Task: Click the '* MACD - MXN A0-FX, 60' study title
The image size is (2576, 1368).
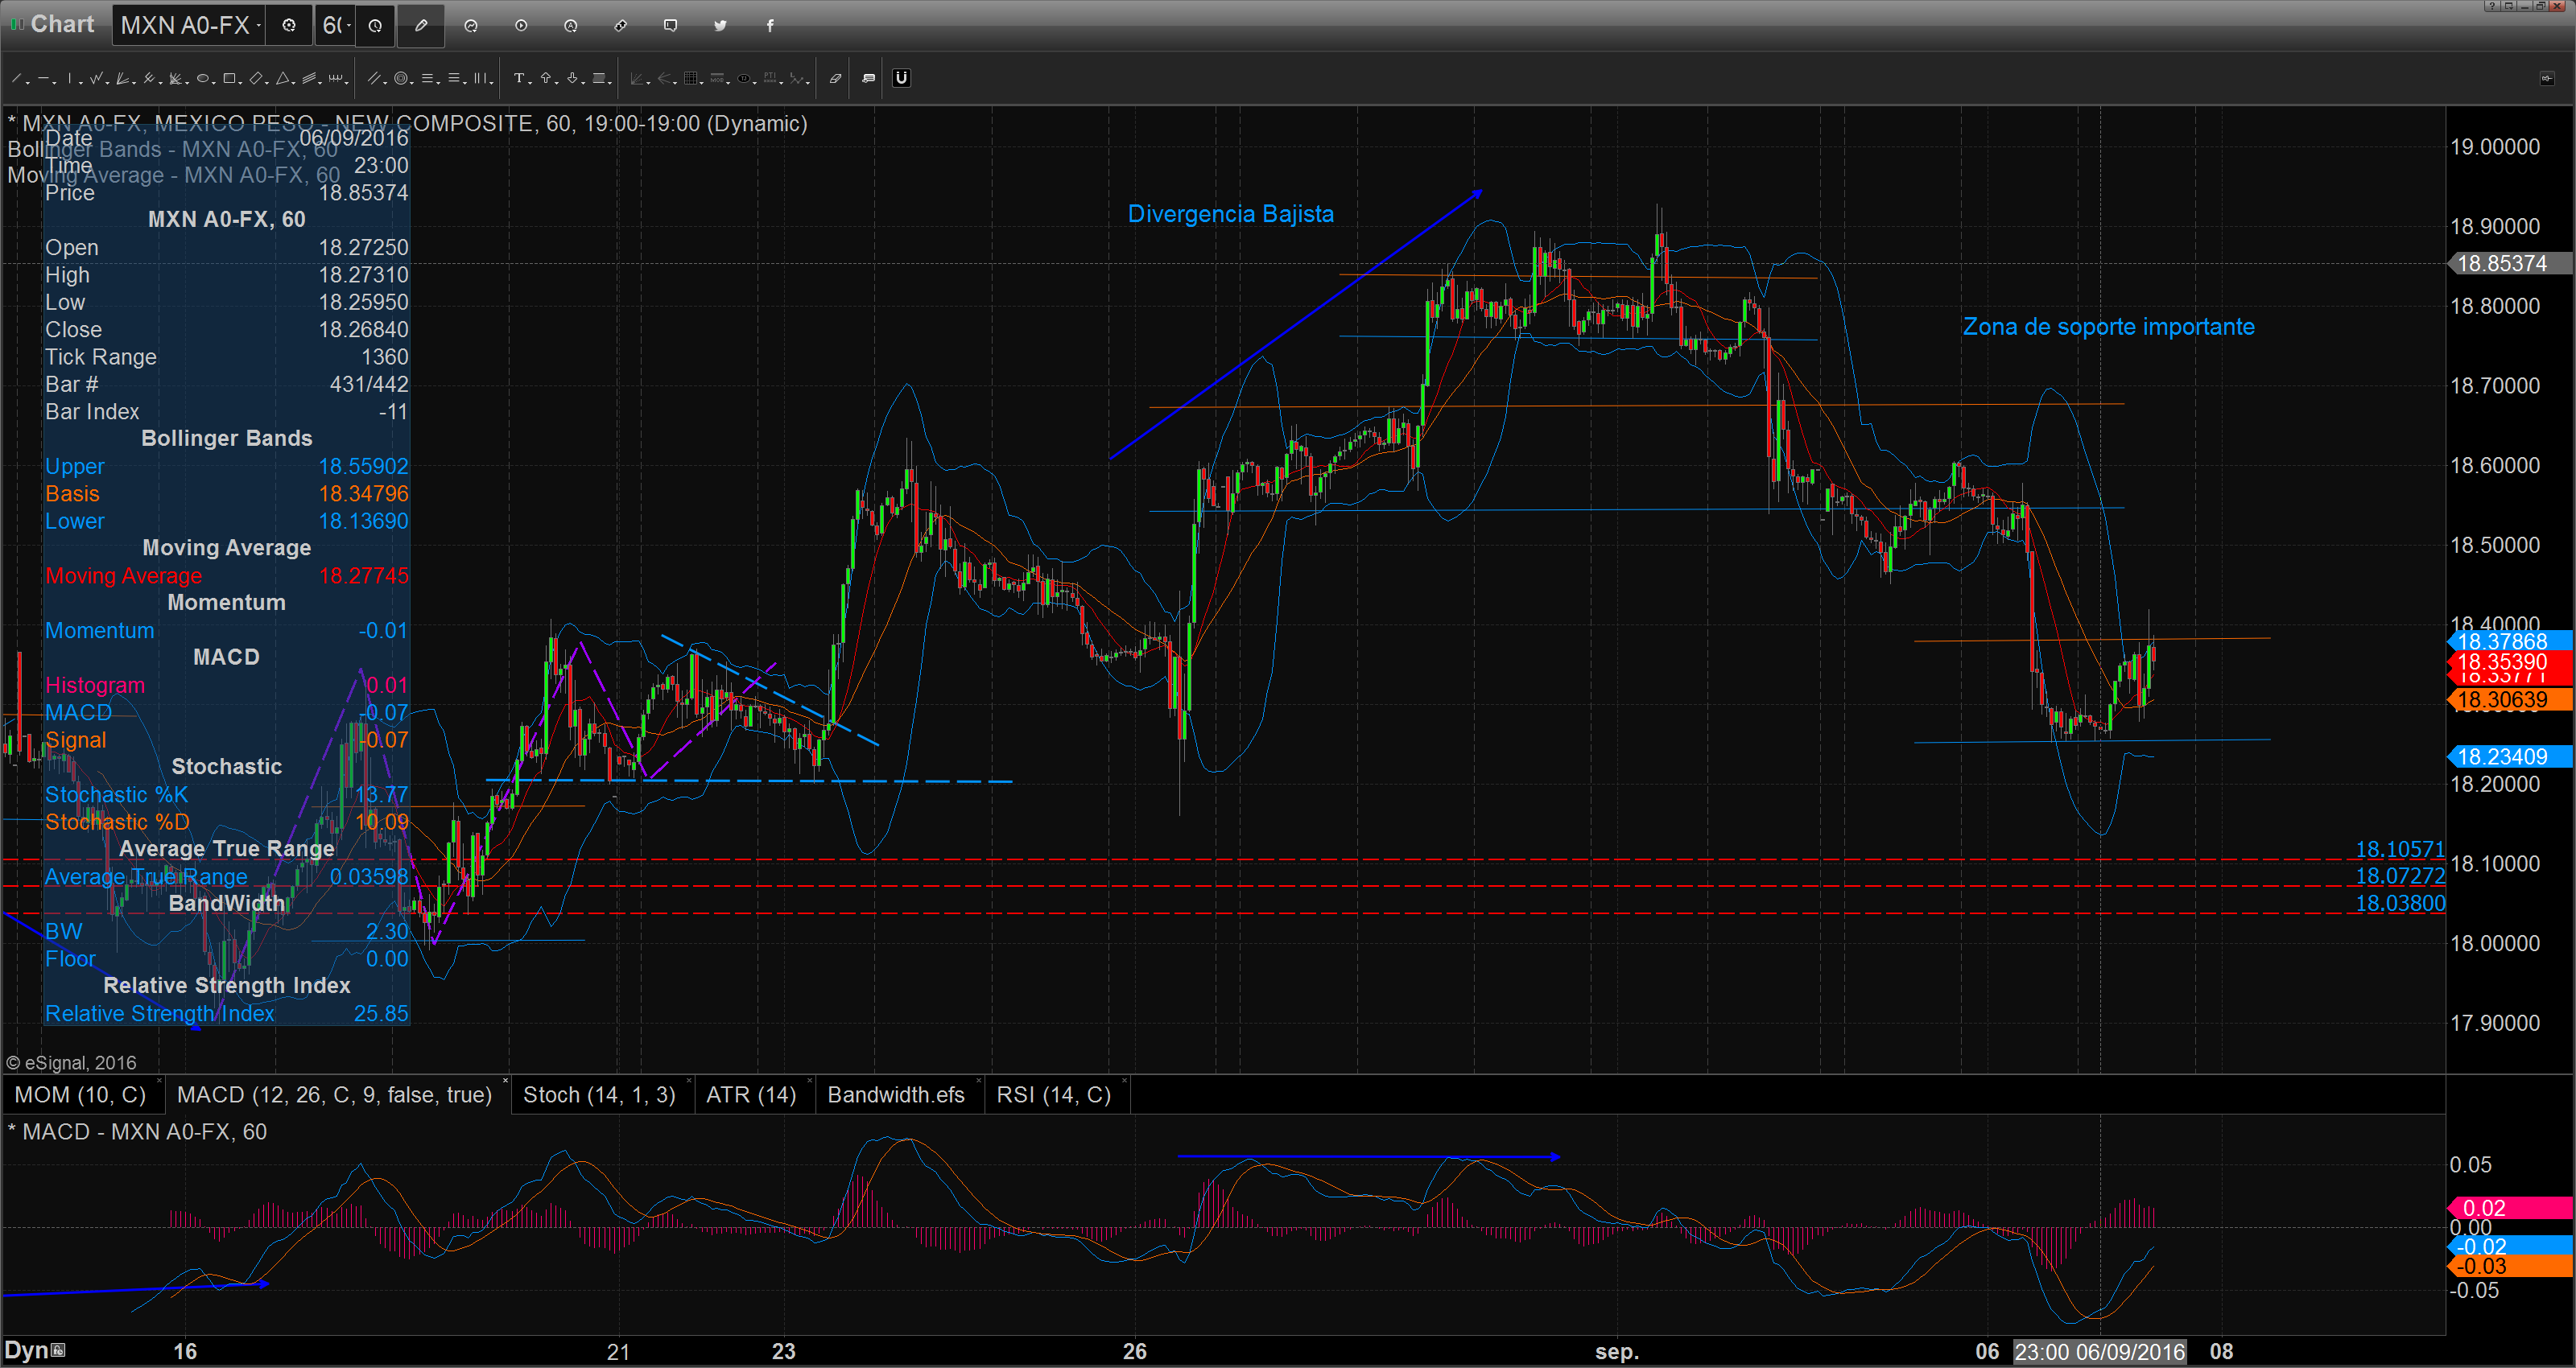Action: point(137,1132)
